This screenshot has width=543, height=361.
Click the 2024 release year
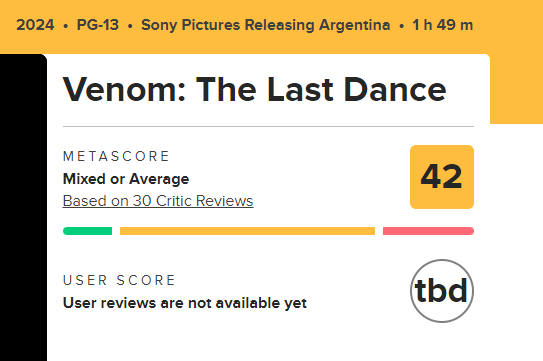pos(35,25)
